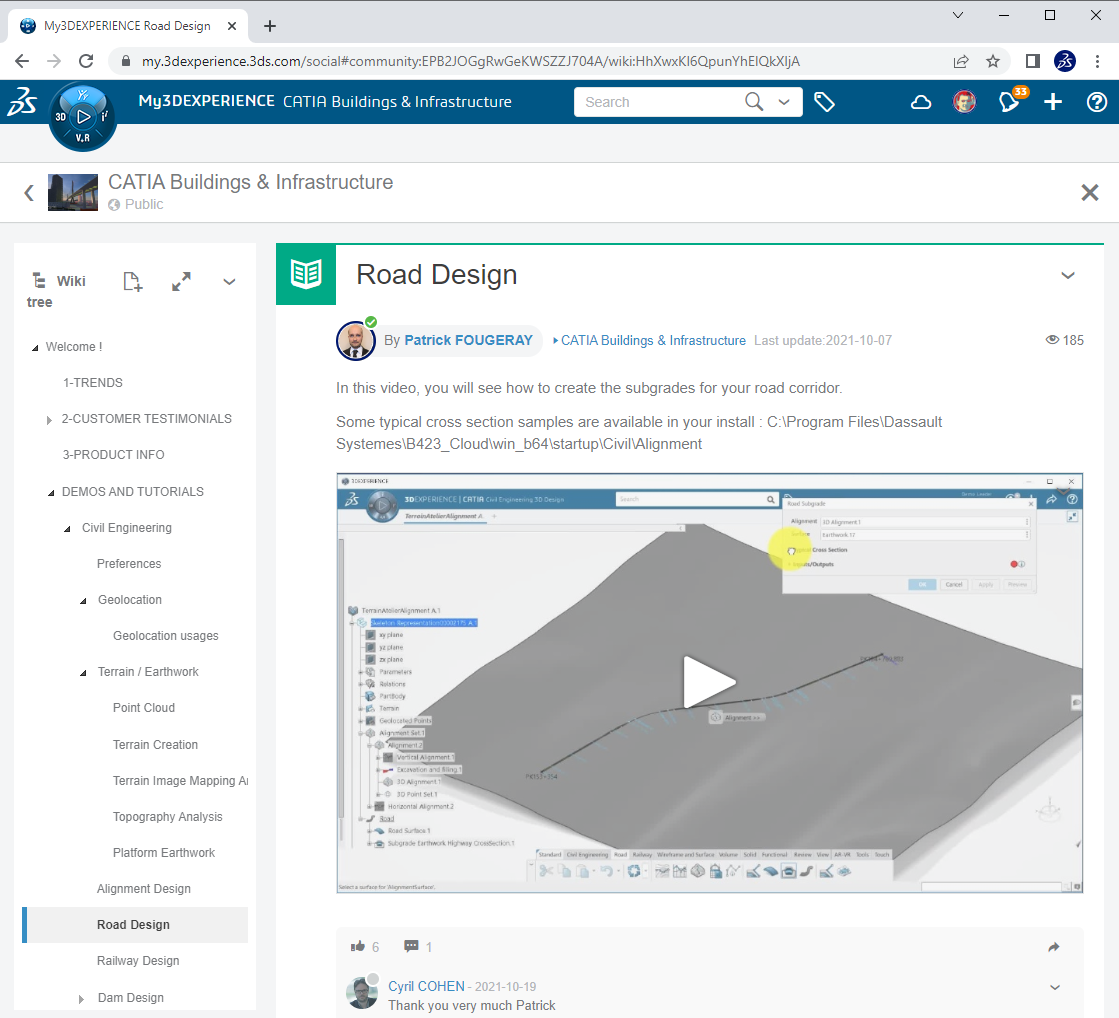Open notifications via the bell icon
This screenshot has width=1119, height=1018.
pos(1009,101)
